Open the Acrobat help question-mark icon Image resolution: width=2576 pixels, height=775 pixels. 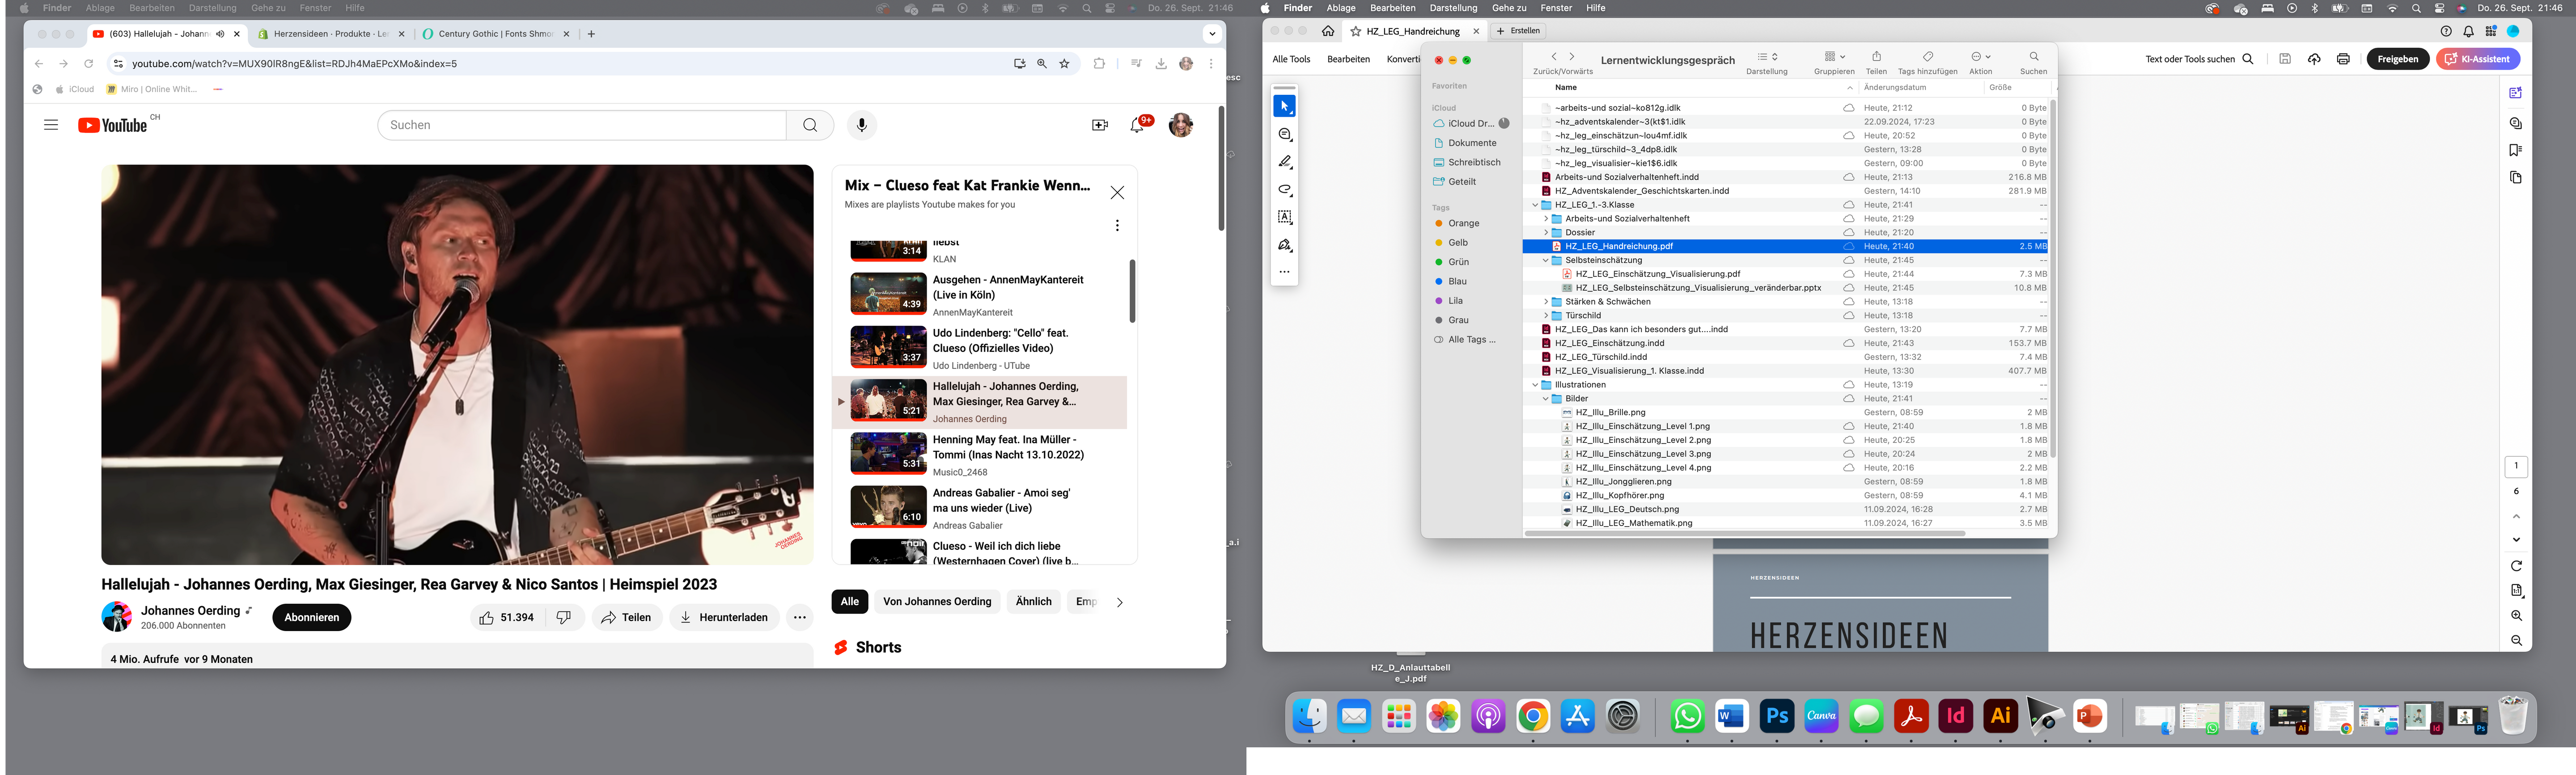click(2446, 31)
